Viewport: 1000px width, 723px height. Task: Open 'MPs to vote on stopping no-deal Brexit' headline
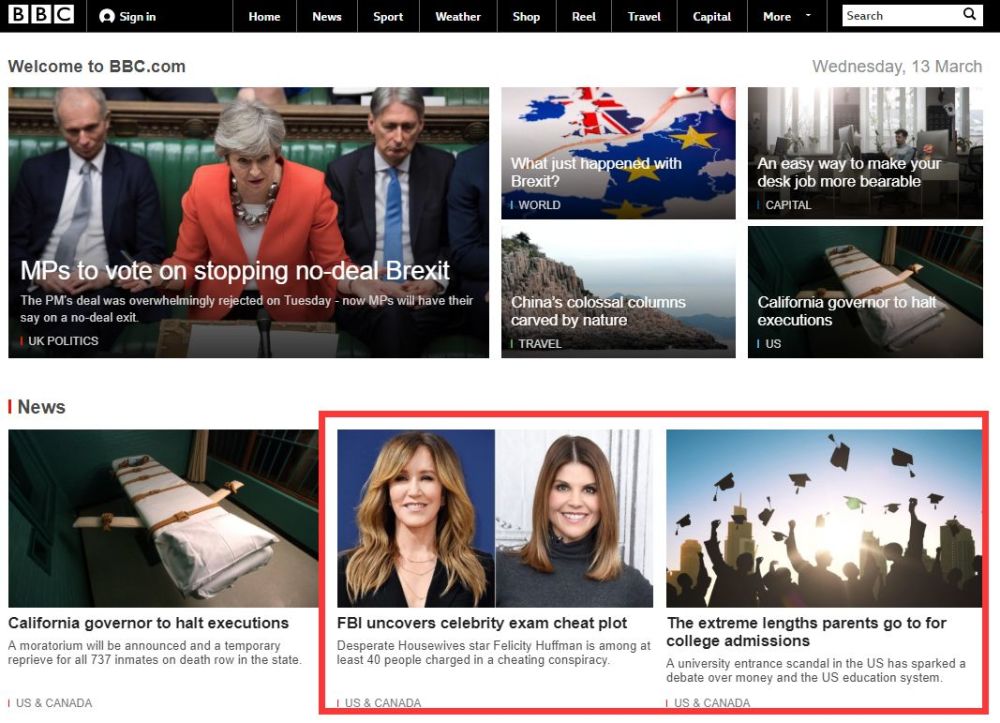pos(235,271)
